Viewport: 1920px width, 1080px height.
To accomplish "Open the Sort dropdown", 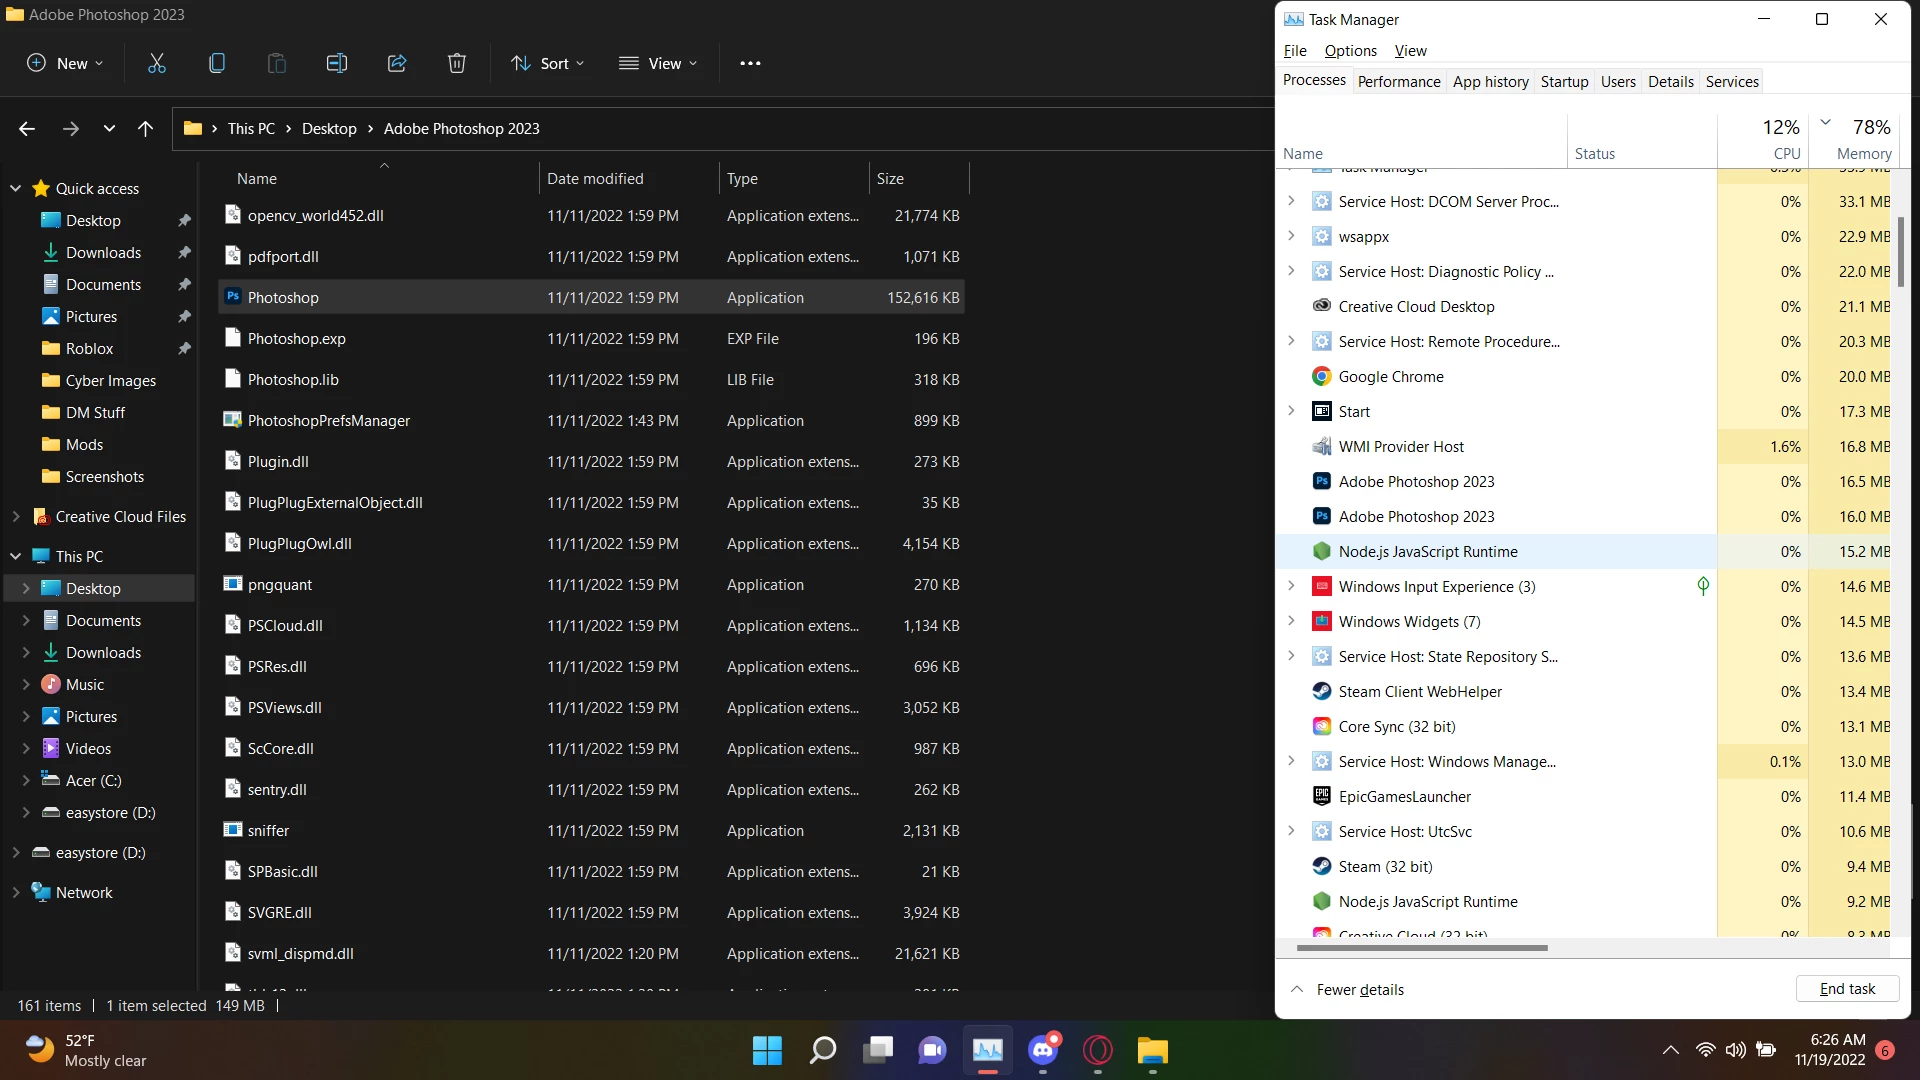I will 548,63.
